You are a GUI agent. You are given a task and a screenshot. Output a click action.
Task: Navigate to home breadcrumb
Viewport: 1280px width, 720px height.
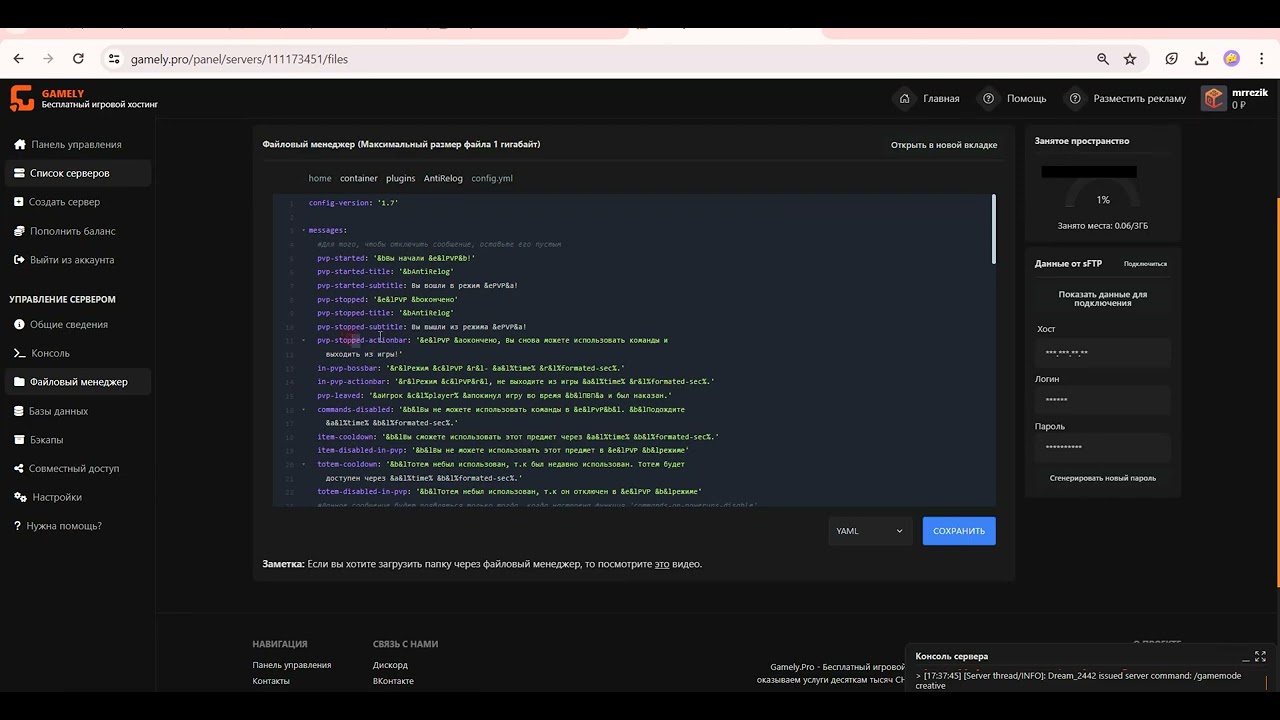tap(320, 178)
